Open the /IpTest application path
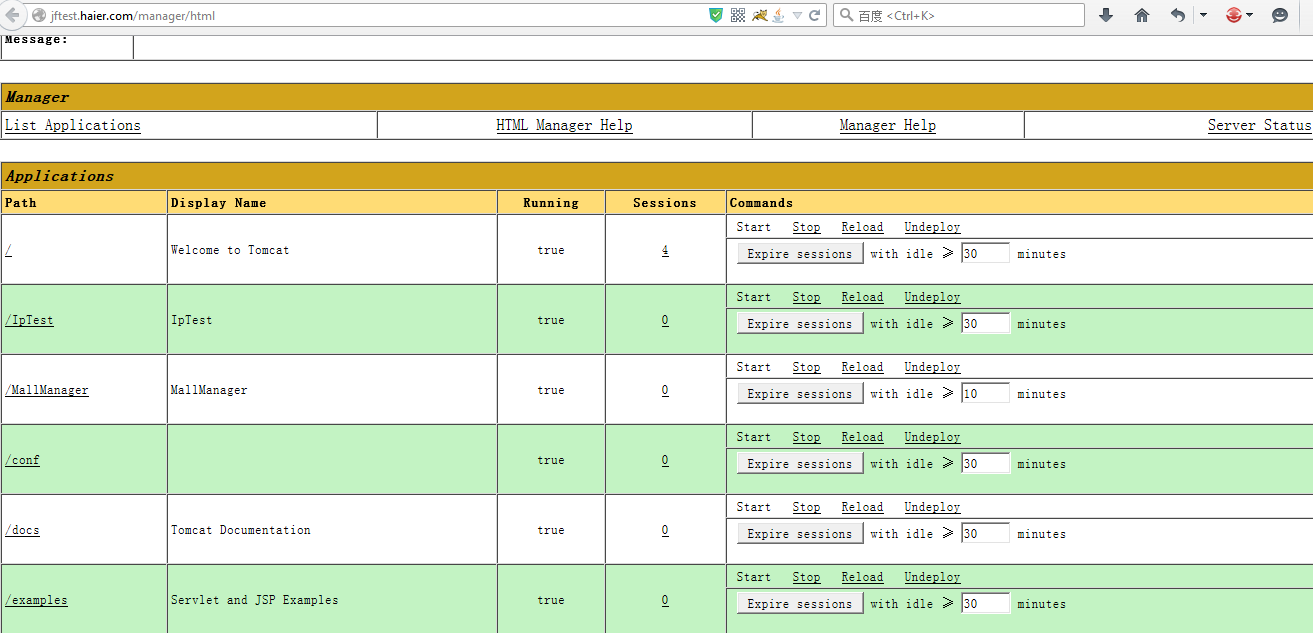 [29, 320]
